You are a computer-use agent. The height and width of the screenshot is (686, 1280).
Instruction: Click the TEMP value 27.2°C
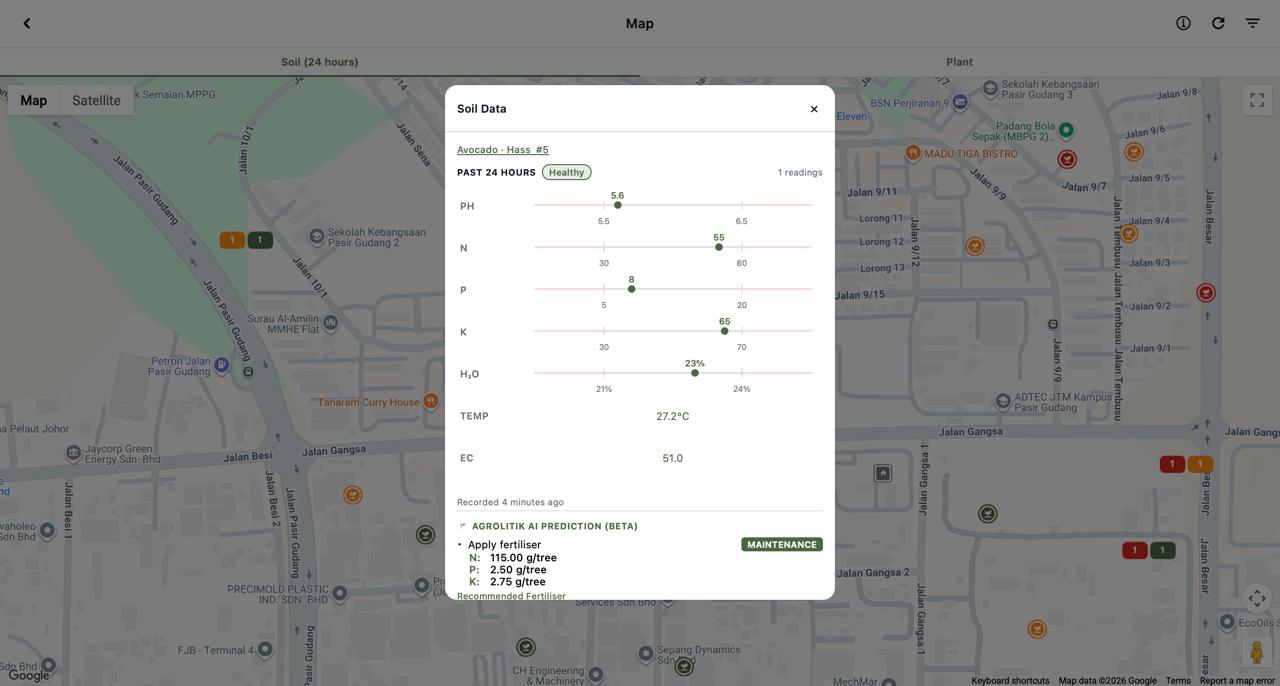672,416
